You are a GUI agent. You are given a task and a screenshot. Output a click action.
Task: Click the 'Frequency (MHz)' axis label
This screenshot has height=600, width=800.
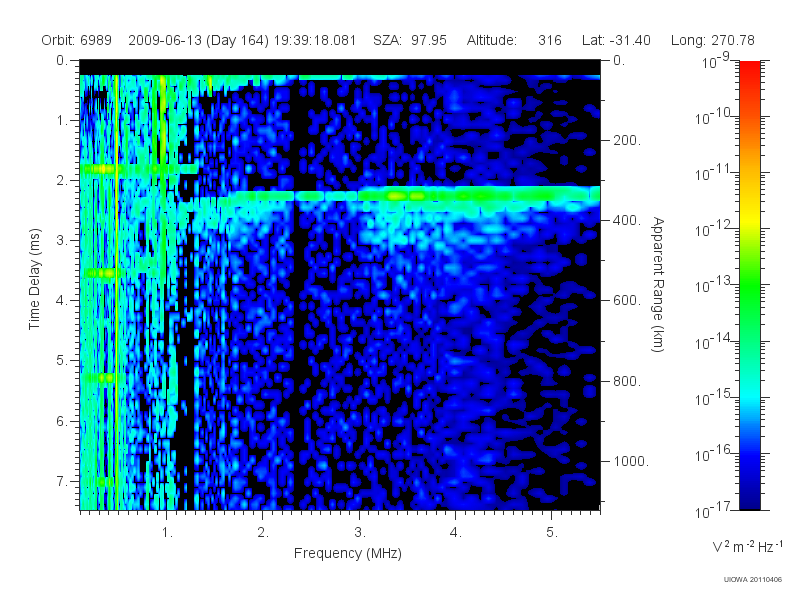tap(348, 554)
